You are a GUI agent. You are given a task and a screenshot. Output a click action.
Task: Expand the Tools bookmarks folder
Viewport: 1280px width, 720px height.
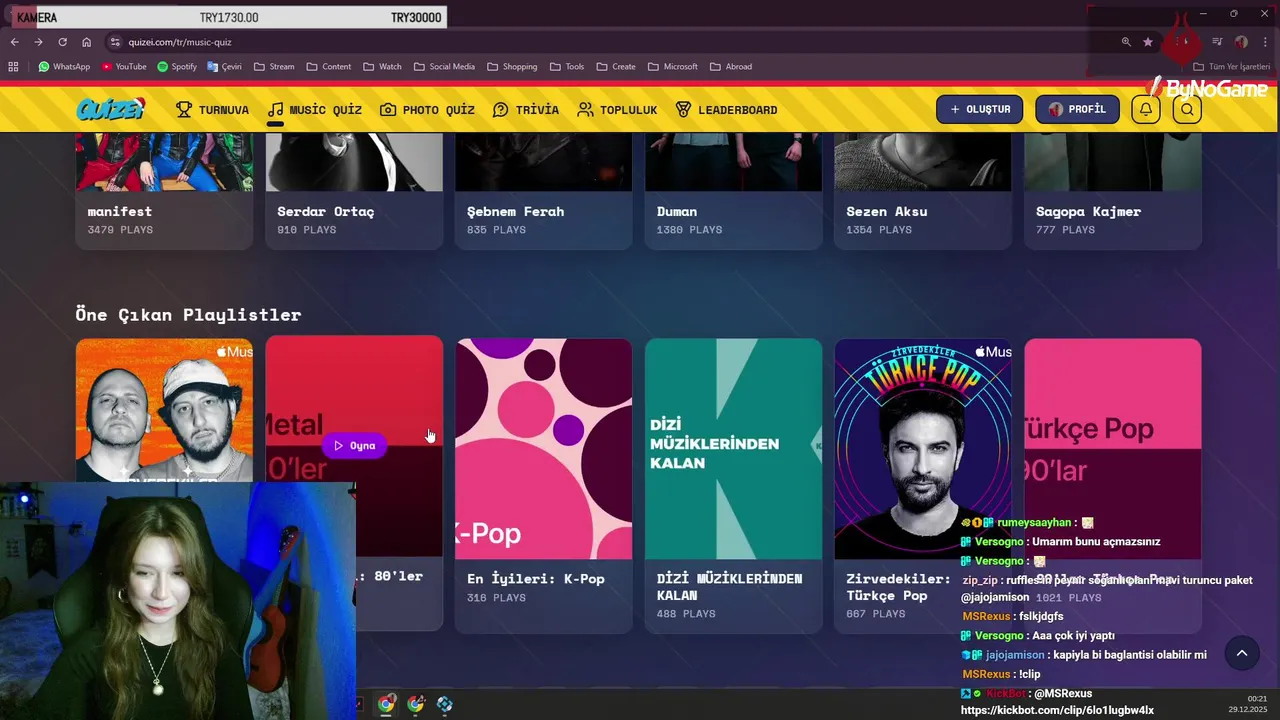(x=566, y=67)
